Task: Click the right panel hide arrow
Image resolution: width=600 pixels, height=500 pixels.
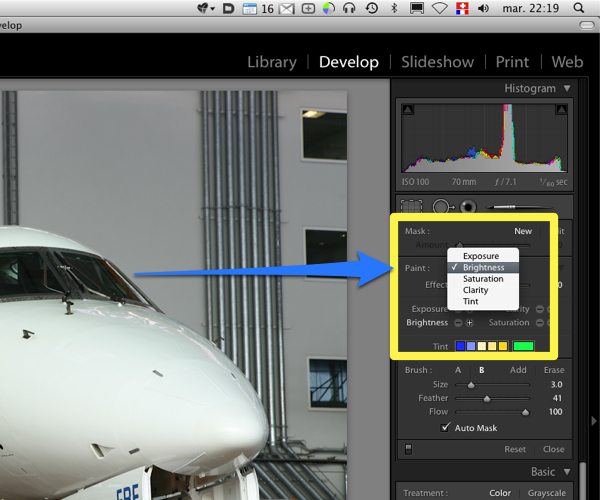Action: [593, 421]
